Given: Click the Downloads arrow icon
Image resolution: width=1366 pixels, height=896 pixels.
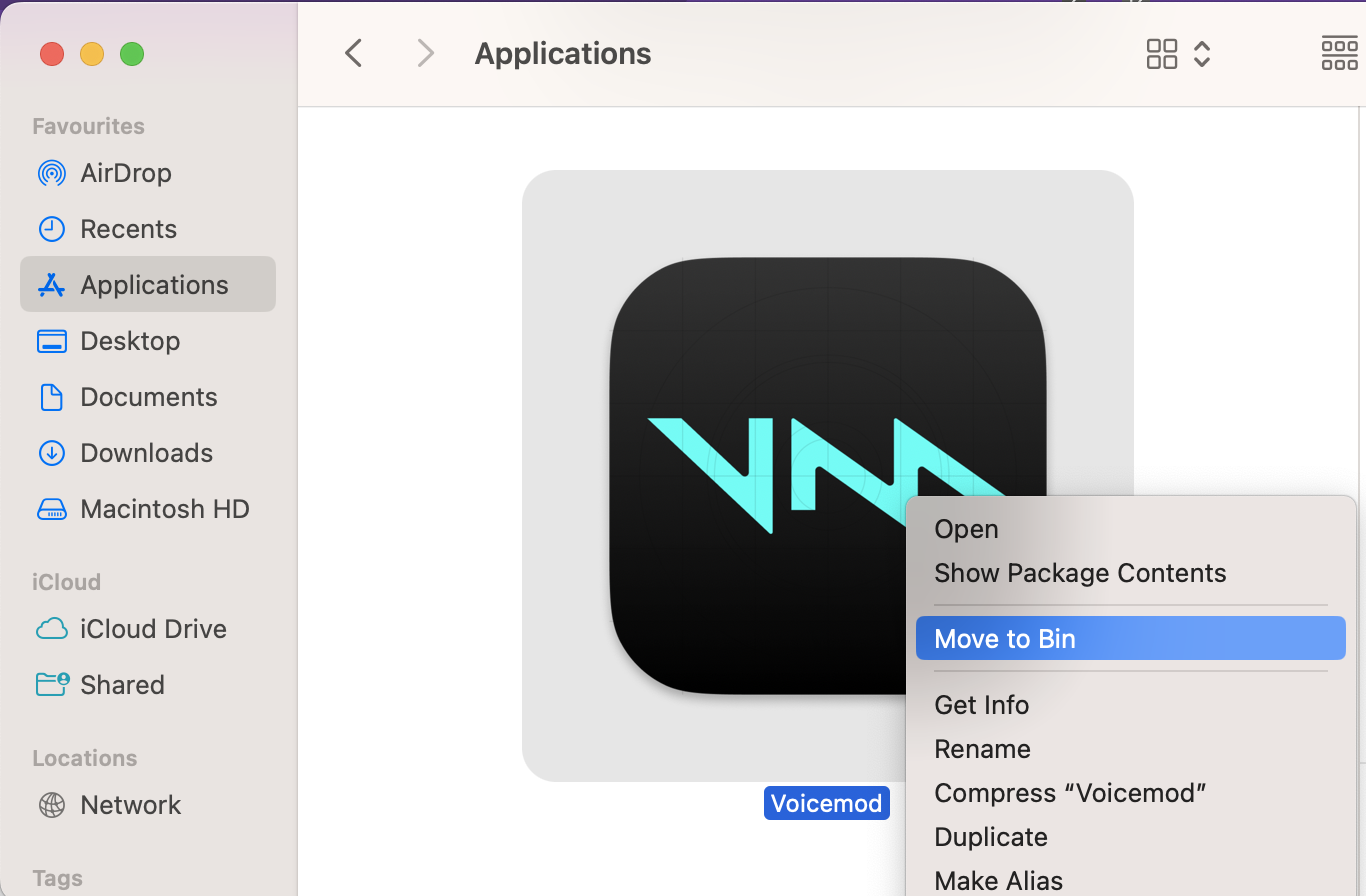Looking at the screenshot, I should pyautogui.click(x=51, y=453).
